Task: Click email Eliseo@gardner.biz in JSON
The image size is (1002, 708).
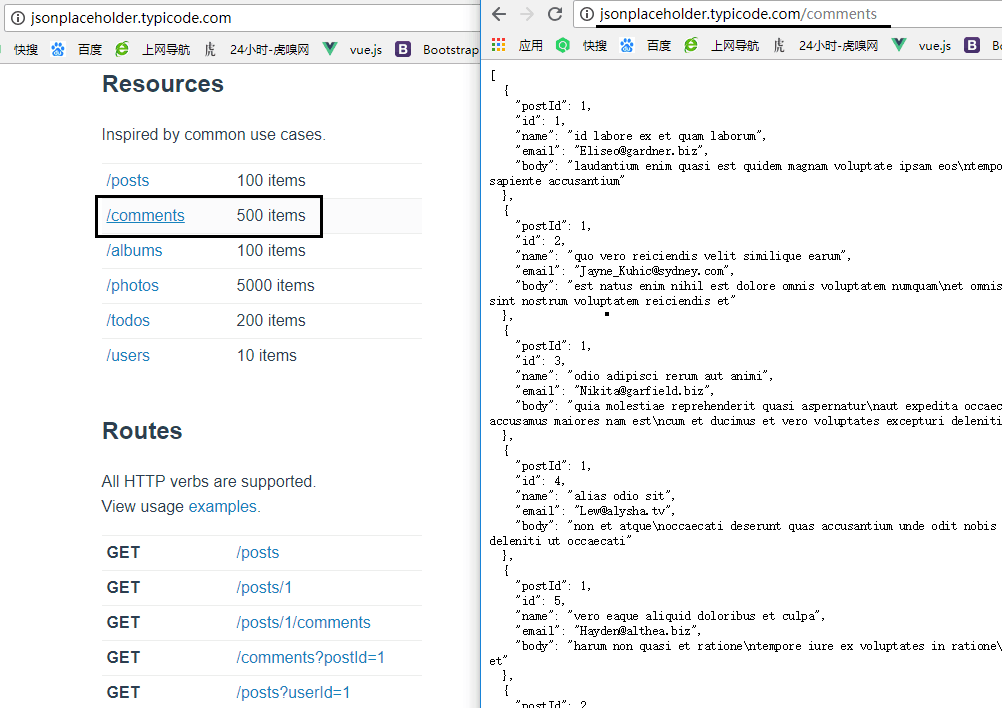Action: coord(638,151)
